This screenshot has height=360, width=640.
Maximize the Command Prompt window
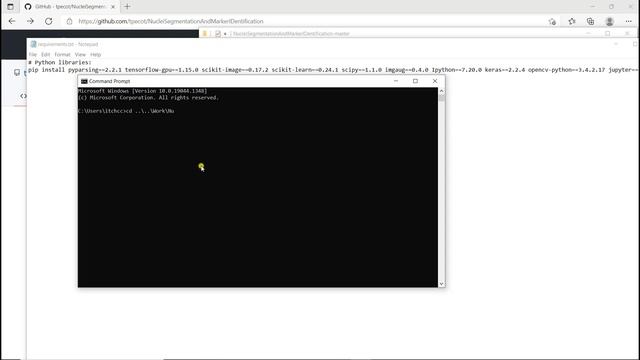click(x=415, y=81)
